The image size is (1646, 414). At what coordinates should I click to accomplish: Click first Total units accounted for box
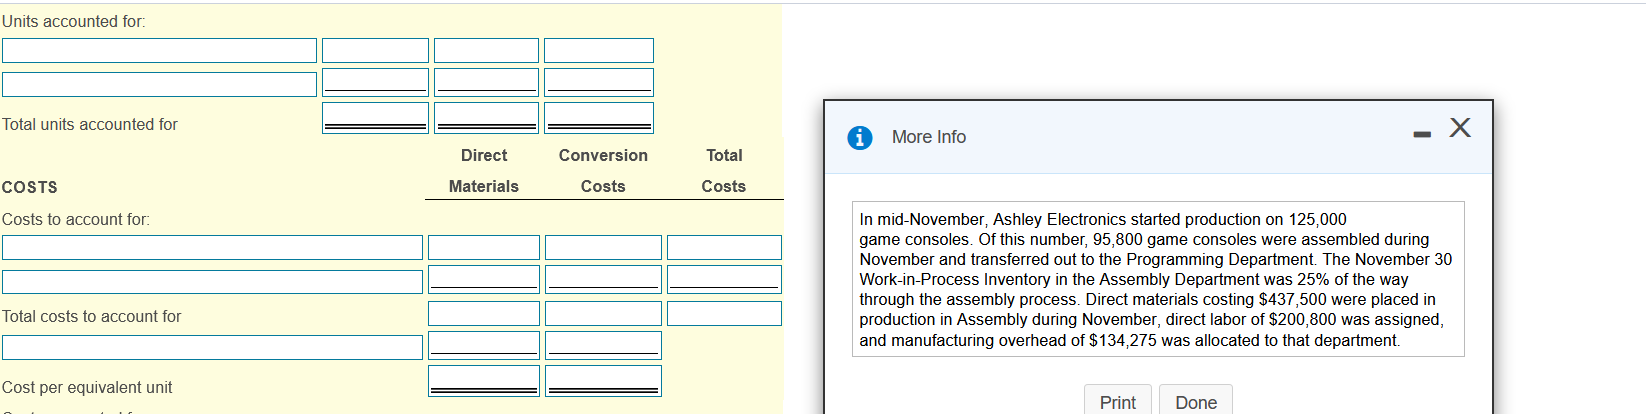(375, 118)
